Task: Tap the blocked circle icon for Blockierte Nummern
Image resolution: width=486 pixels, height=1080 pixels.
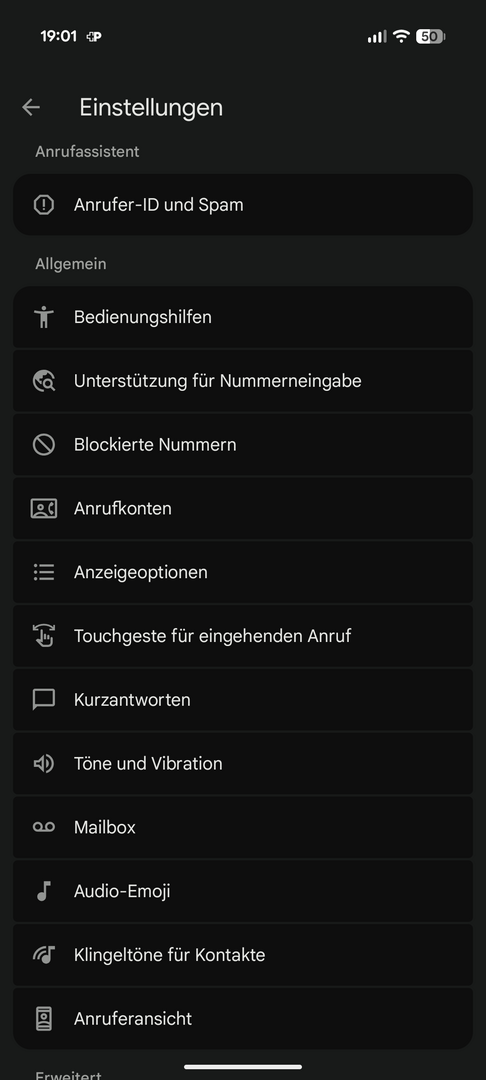Action: coord(44,444)
